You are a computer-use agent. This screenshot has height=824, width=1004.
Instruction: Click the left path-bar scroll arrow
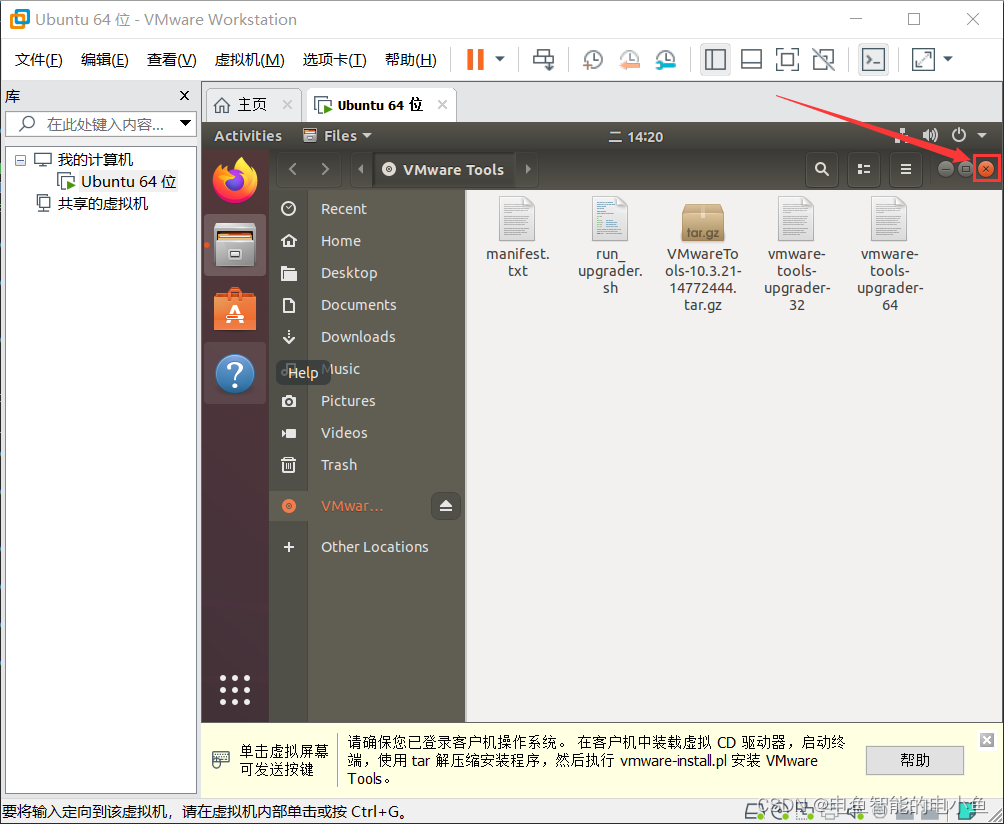pyautogui.click(x=360, y=169)
